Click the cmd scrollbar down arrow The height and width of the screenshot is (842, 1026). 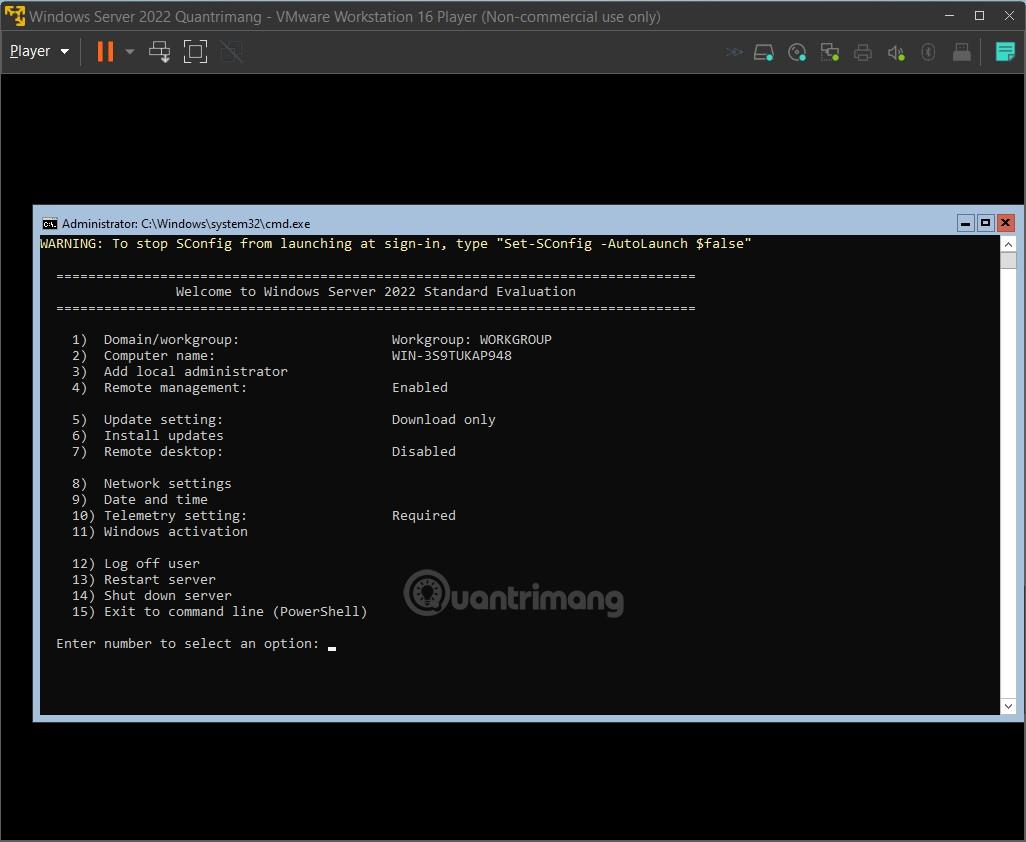tap(1008, 706)
